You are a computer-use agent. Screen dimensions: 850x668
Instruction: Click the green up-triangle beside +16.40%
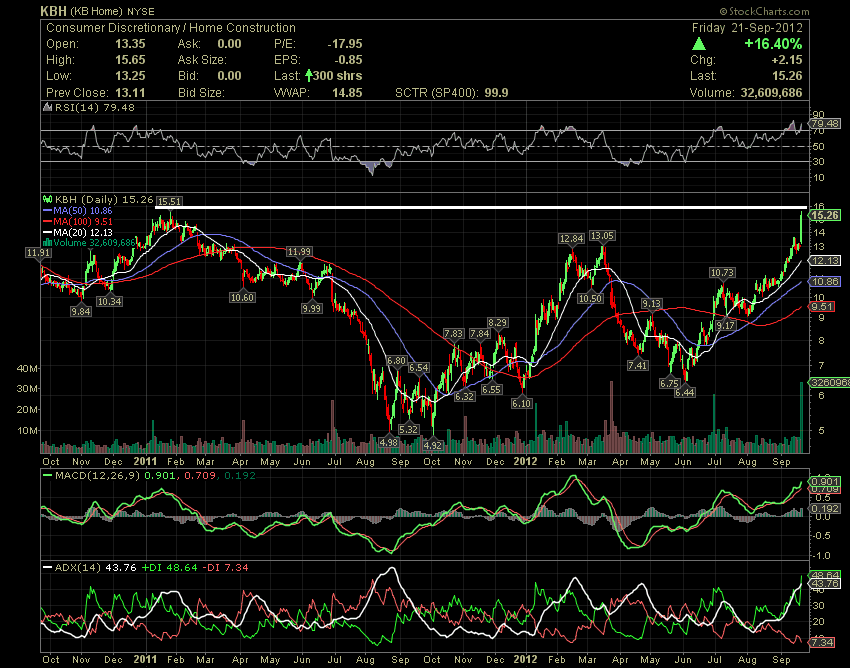click(x=699, y=44)
